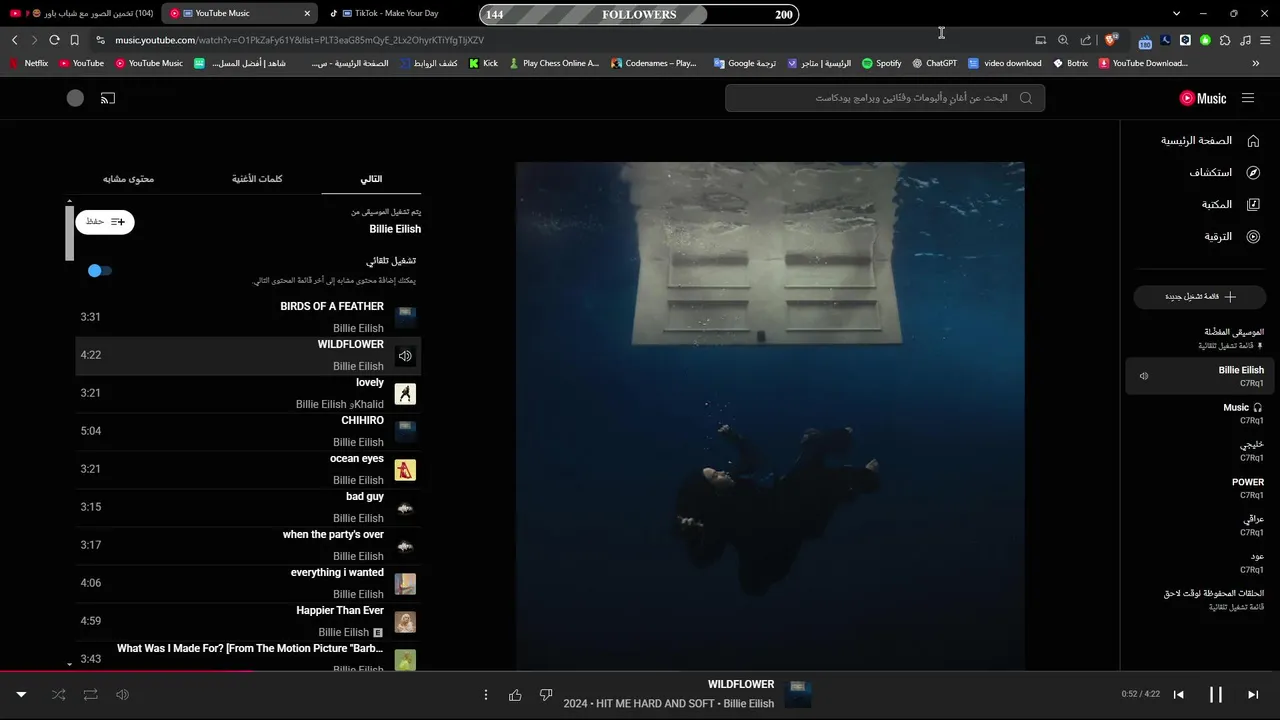Click the volume icon in player bar
The image size is (1280, 720).
122,695
